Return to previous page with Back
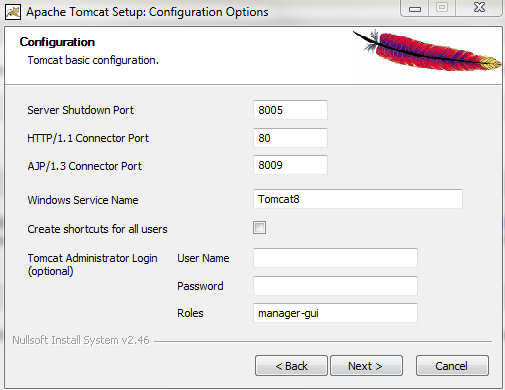Image resolution: width=505 pixels, height=390 pixels. (291, 366)
